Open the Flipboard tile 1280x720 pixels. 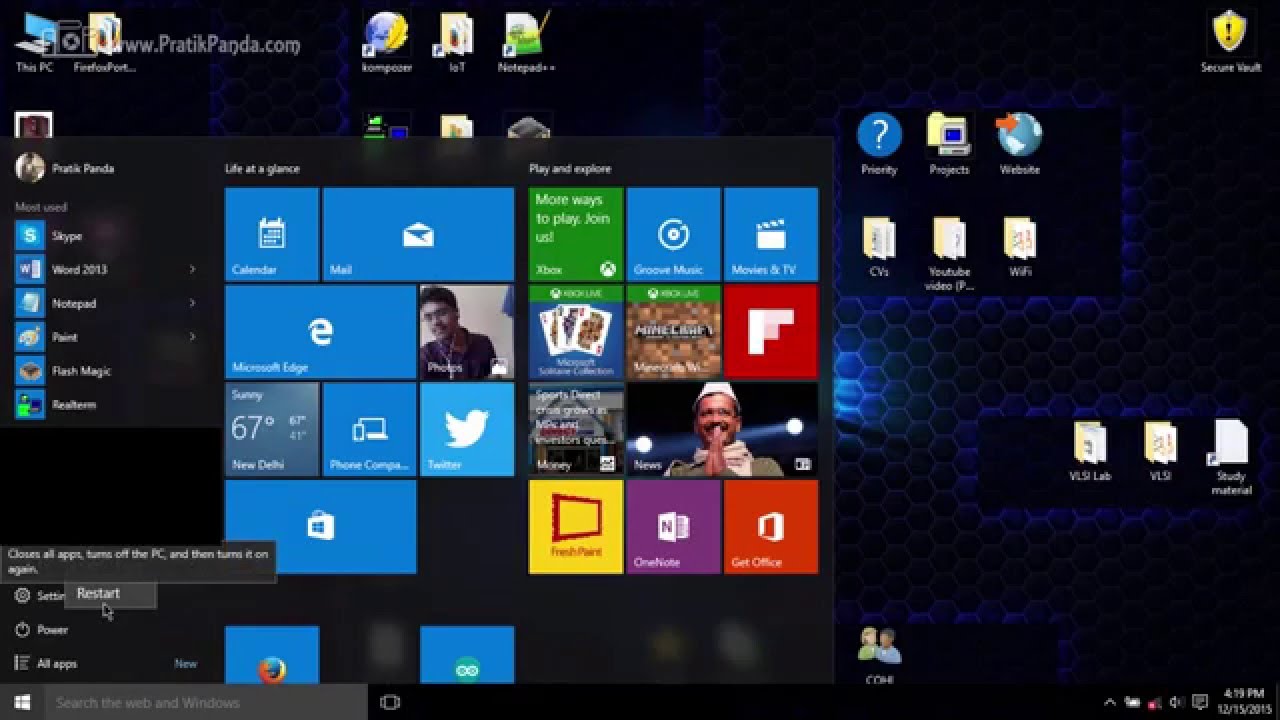(x=771, y=331)
